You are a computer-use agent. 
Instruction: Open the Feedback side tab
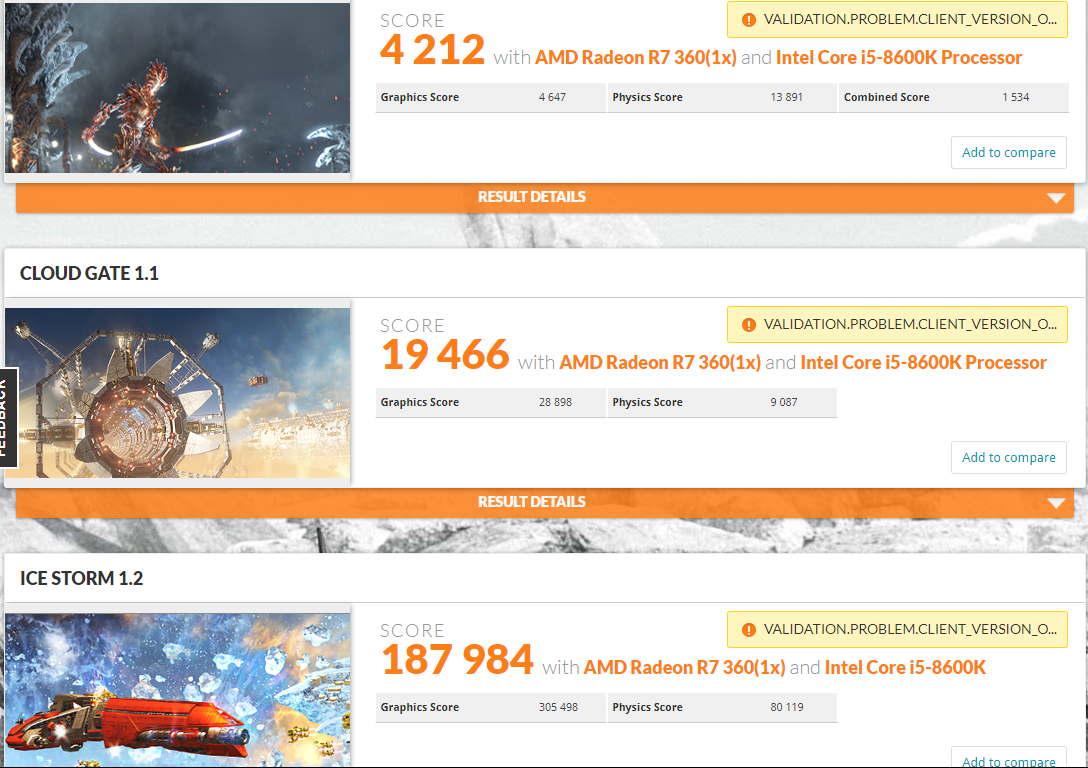(x=8, y=417)
